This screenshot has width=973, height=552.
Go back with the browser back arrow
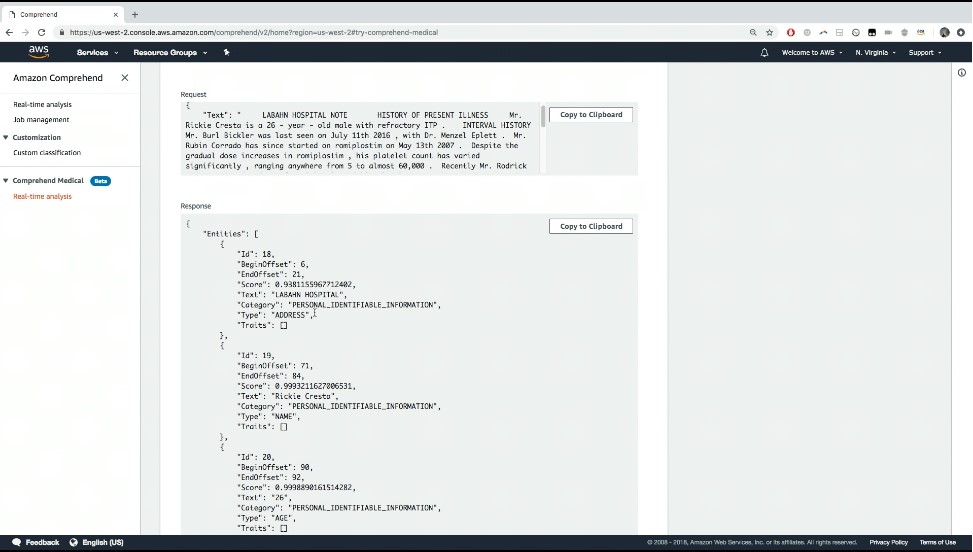[9, 32]
